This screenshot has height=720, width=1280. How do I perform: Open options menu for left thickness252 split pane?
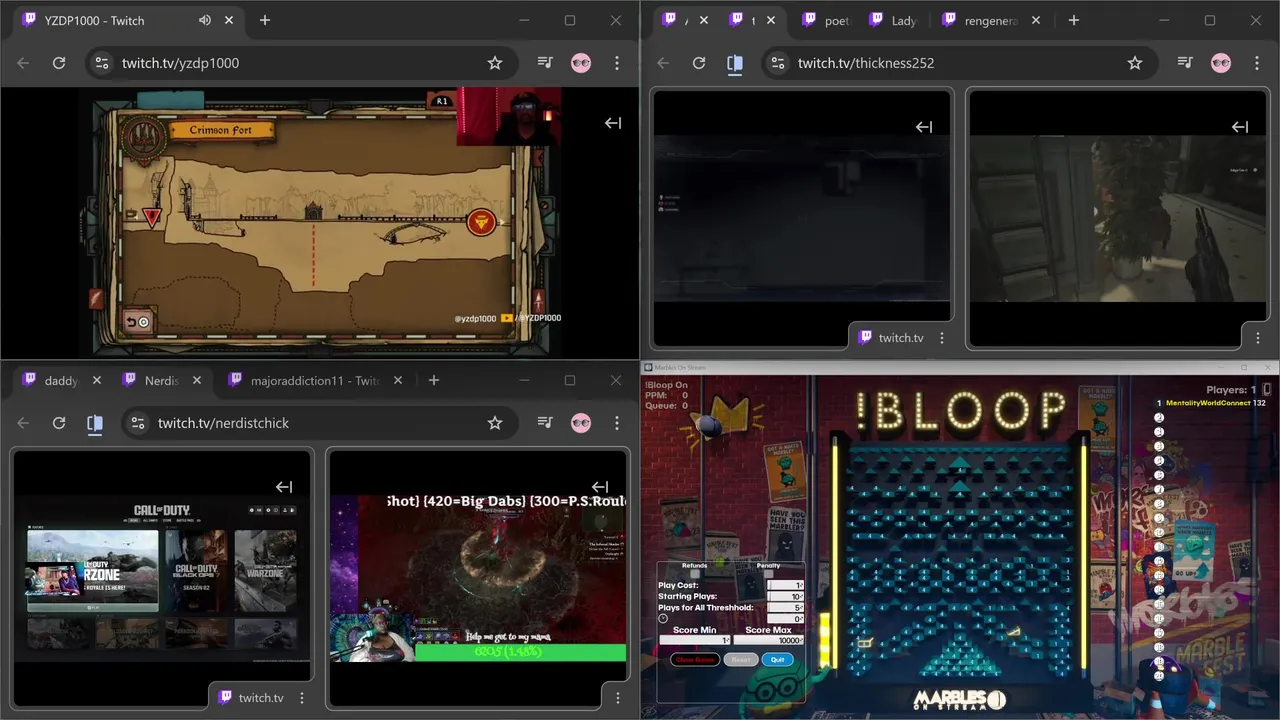[x=941, y=338]
